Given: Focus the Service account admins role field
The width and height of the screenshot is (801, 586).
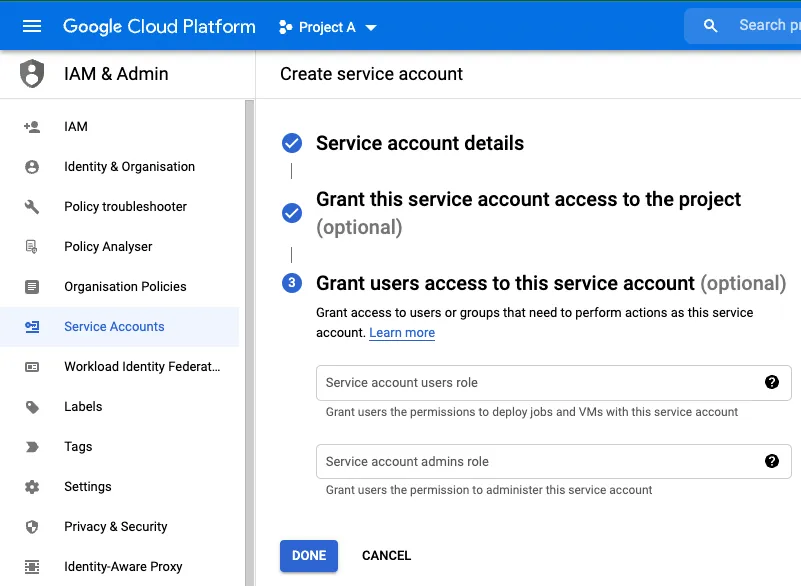Looking at the screenshot, I should point(554,461).
